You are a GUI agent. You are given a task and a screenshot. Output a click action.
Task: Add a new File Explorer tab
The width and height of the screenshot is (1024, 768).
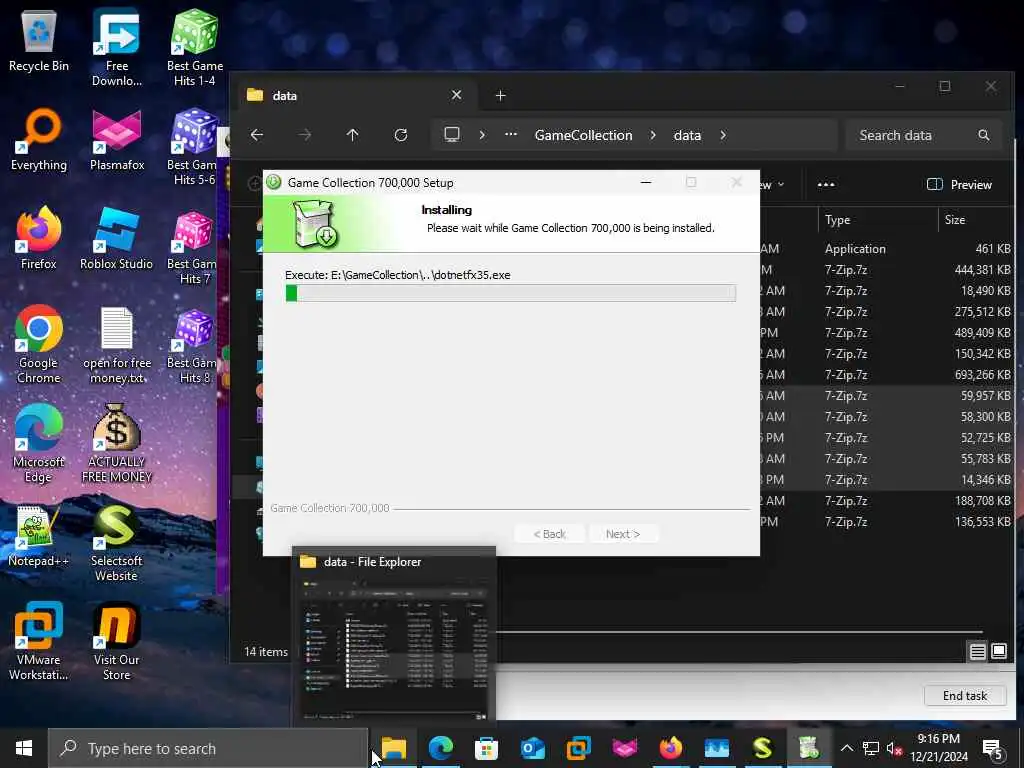[x=500, y=95]
